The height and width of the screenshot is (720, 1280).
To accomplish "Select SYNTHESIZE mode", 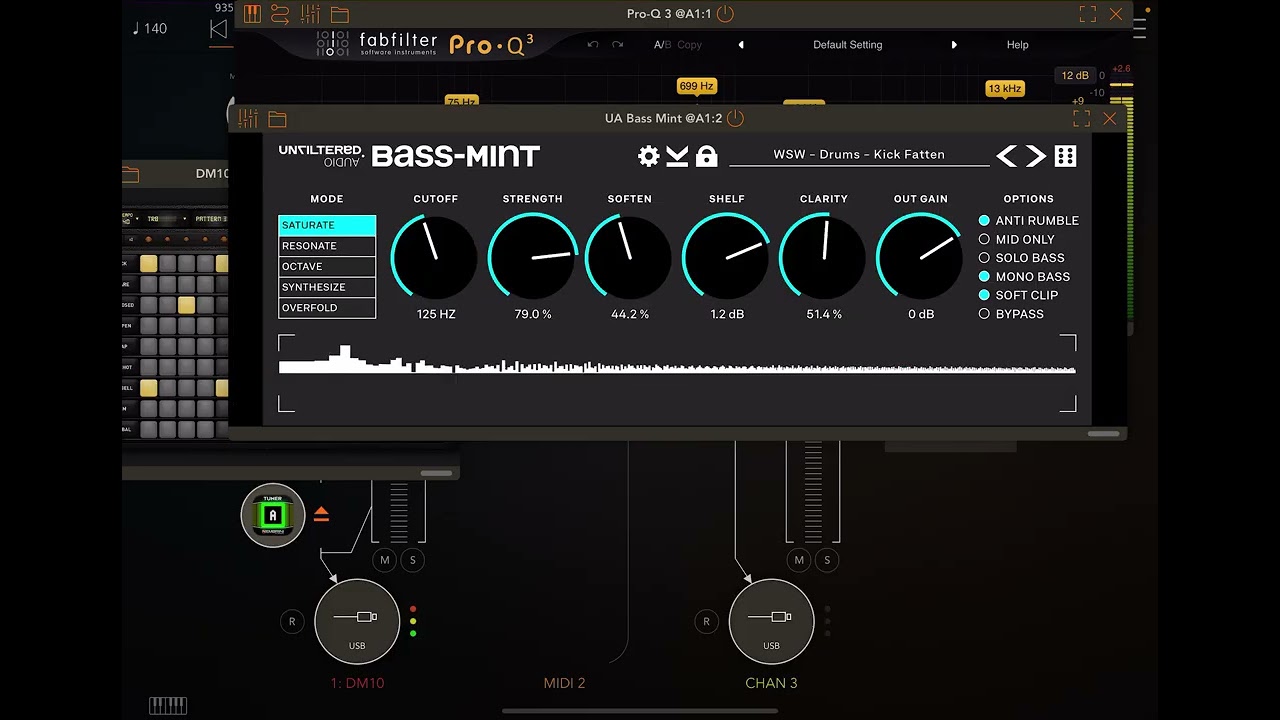I will point(327,287).
